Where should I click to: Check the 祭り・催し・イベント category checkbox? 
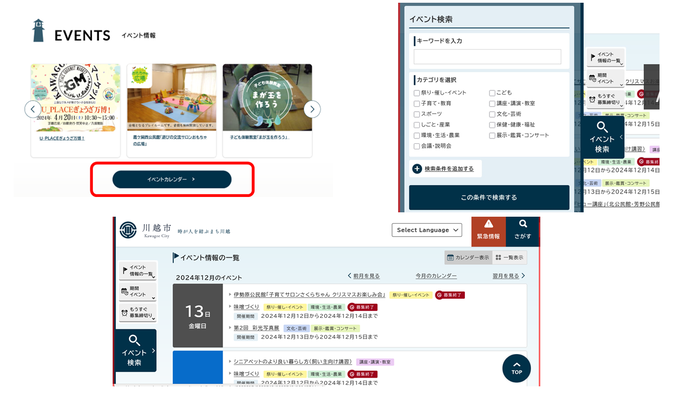[x=417, y=93]
